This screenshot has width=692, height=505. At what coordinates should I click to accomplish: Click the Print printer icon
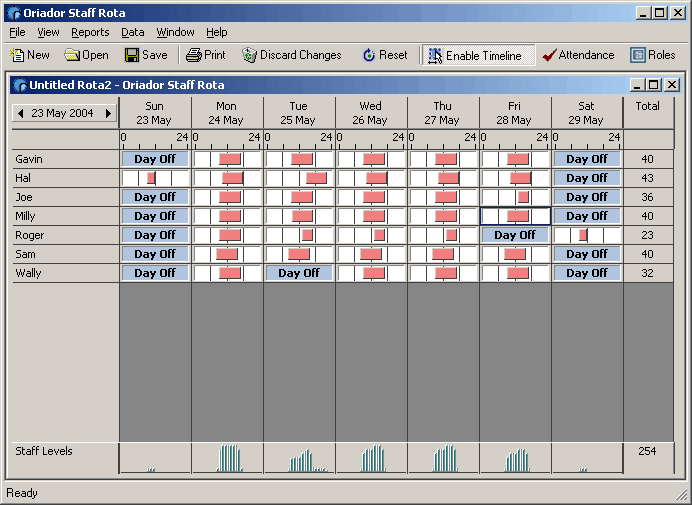click(194, 55)
